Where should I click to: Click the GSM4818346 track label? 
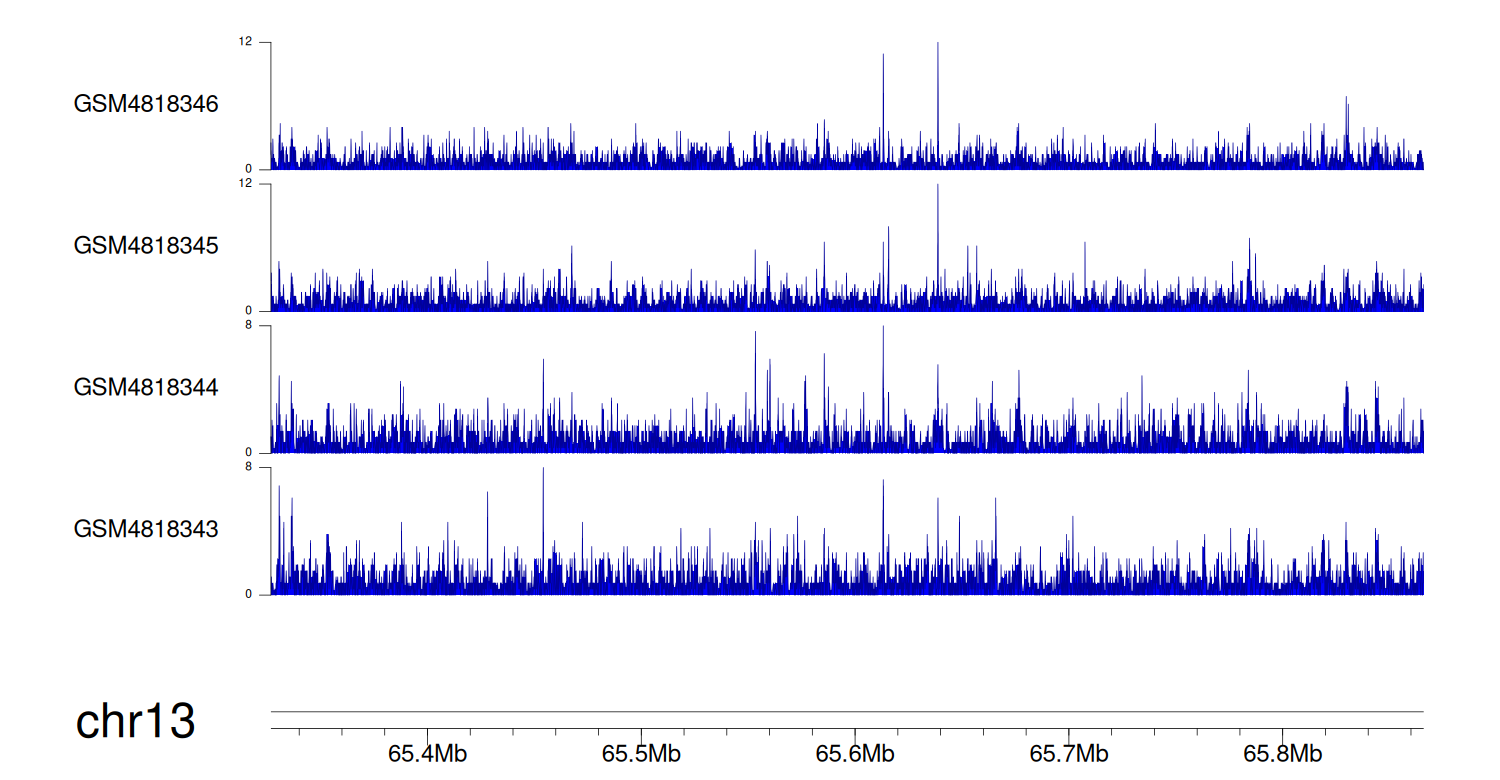[x=146, y=104]
